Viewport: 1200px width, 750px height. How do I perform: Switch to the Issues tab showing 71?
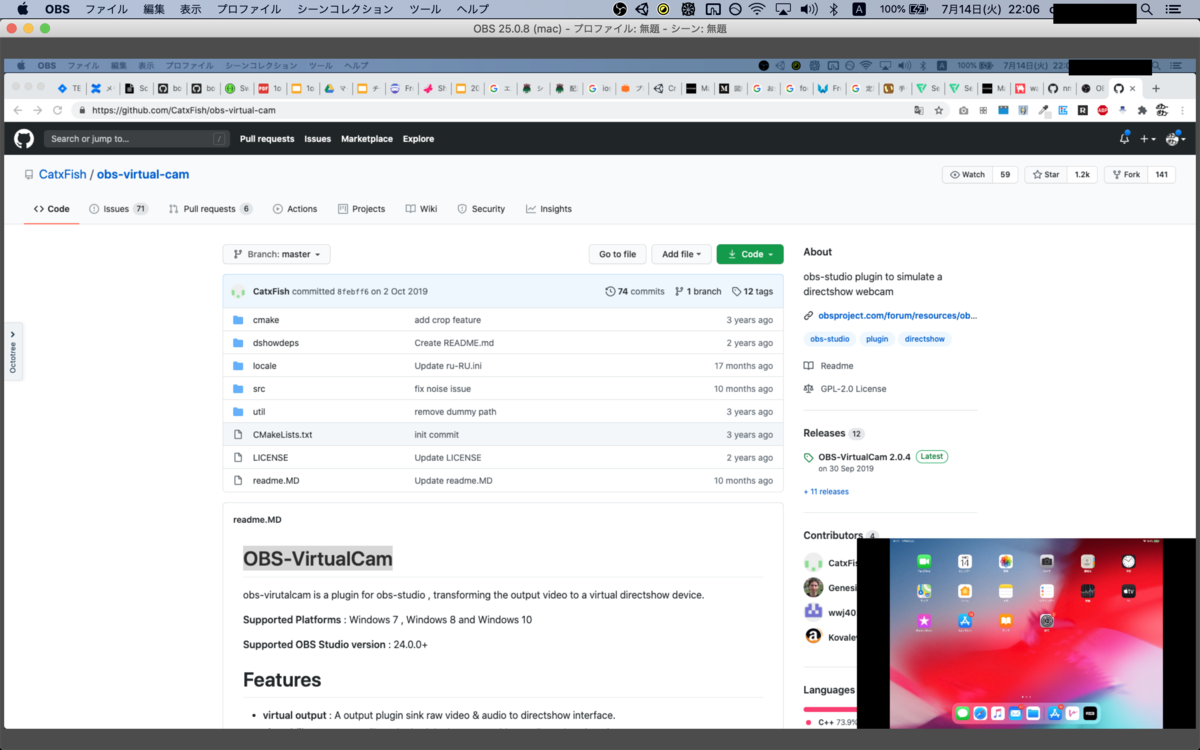[x=118, y=209]
